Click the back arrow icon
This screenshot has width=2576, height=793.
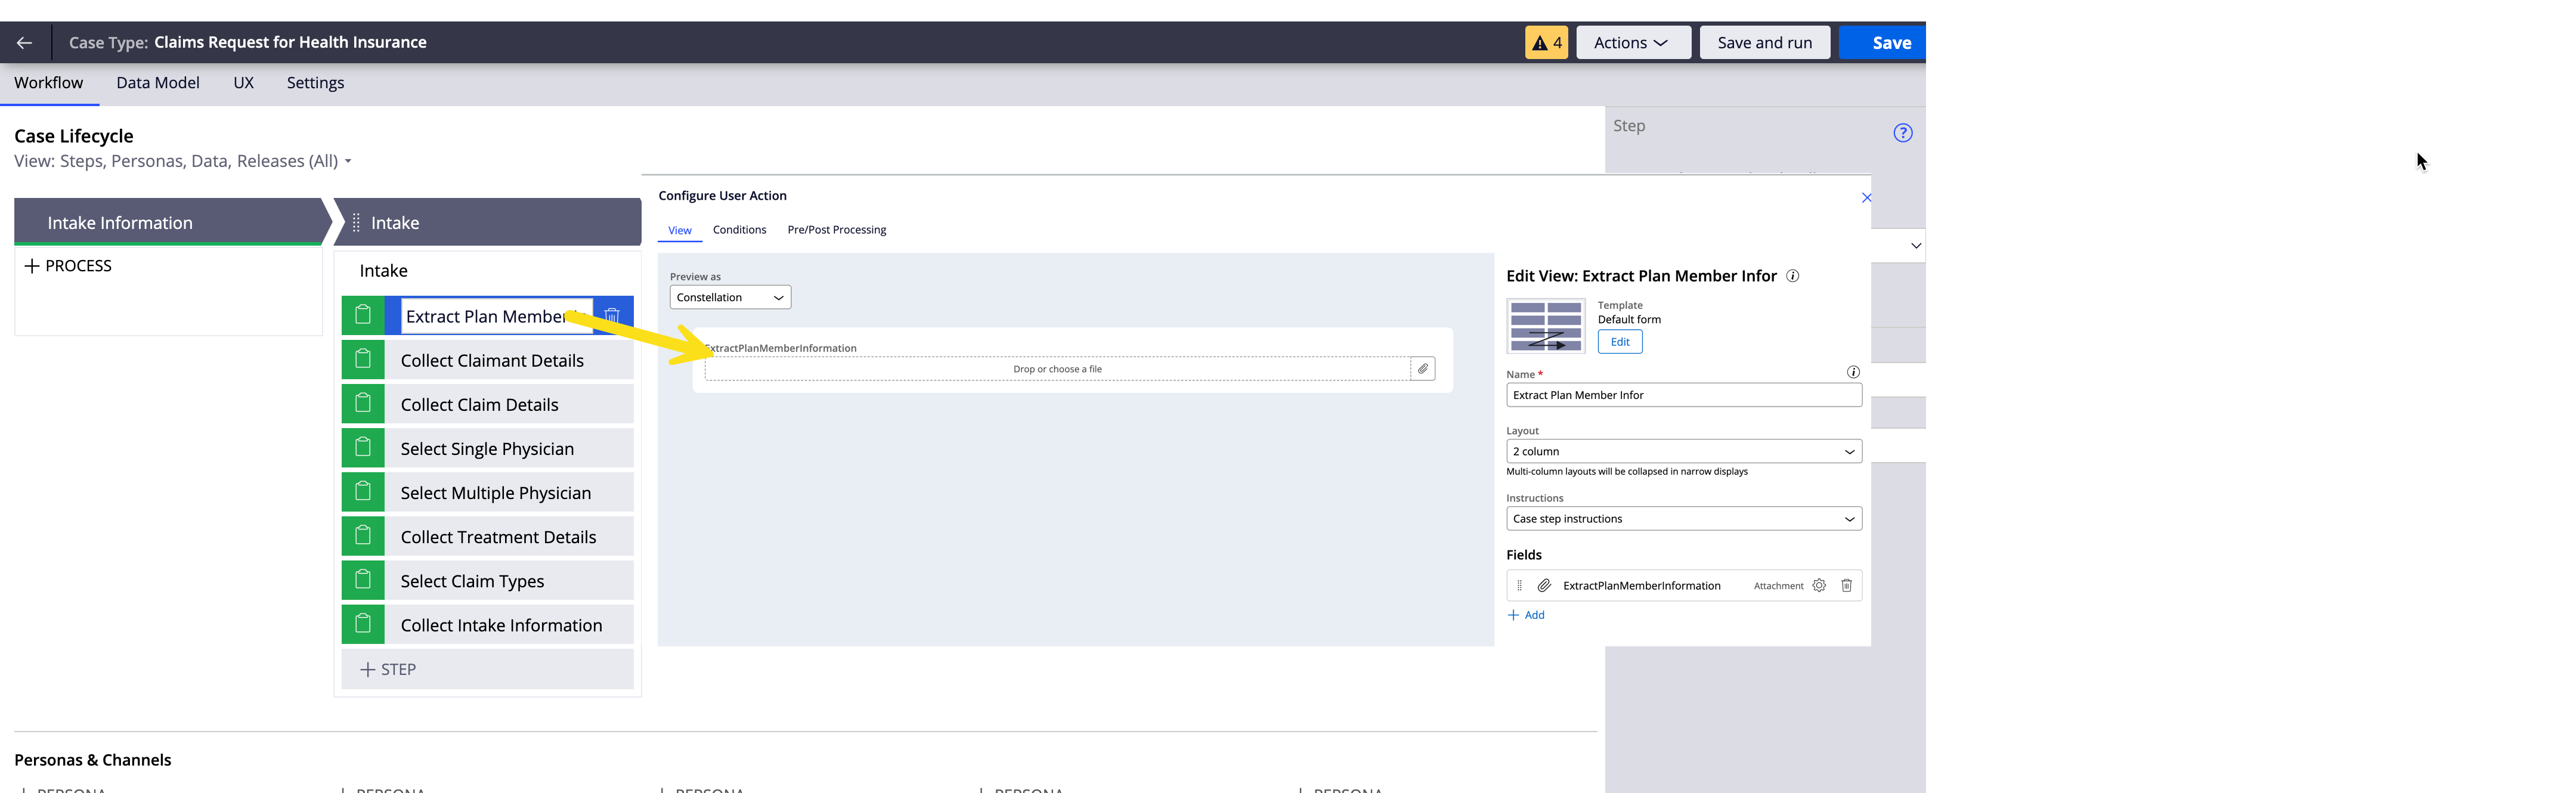pyautogui.click(x=25, y=43)
